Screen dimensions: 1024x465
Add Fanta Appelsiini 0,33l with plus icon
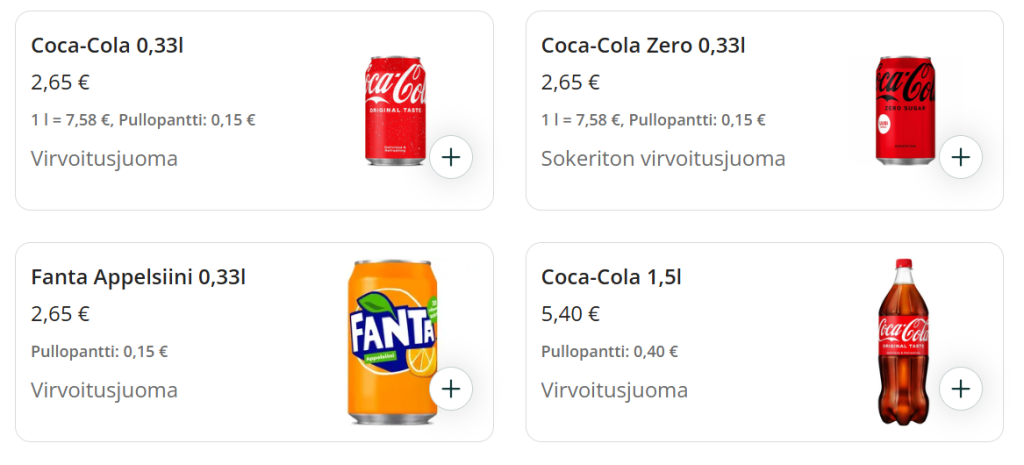tap(451, 388)
